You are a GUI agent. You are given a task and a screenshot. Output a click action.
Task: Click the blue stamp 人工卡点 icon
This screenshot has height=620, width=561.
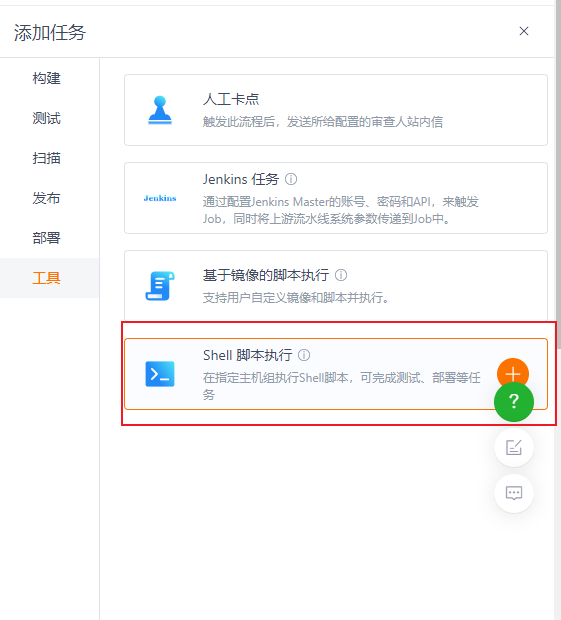[x=160, y=110]
